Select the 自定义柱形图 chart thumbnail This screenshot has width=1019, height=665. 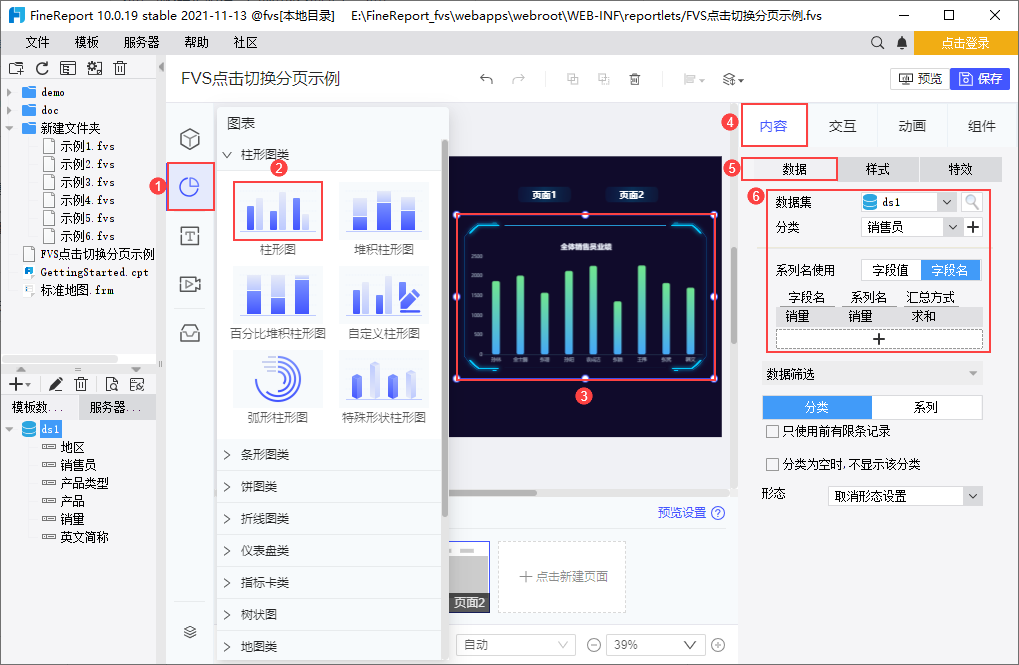[x=383, y=295]
